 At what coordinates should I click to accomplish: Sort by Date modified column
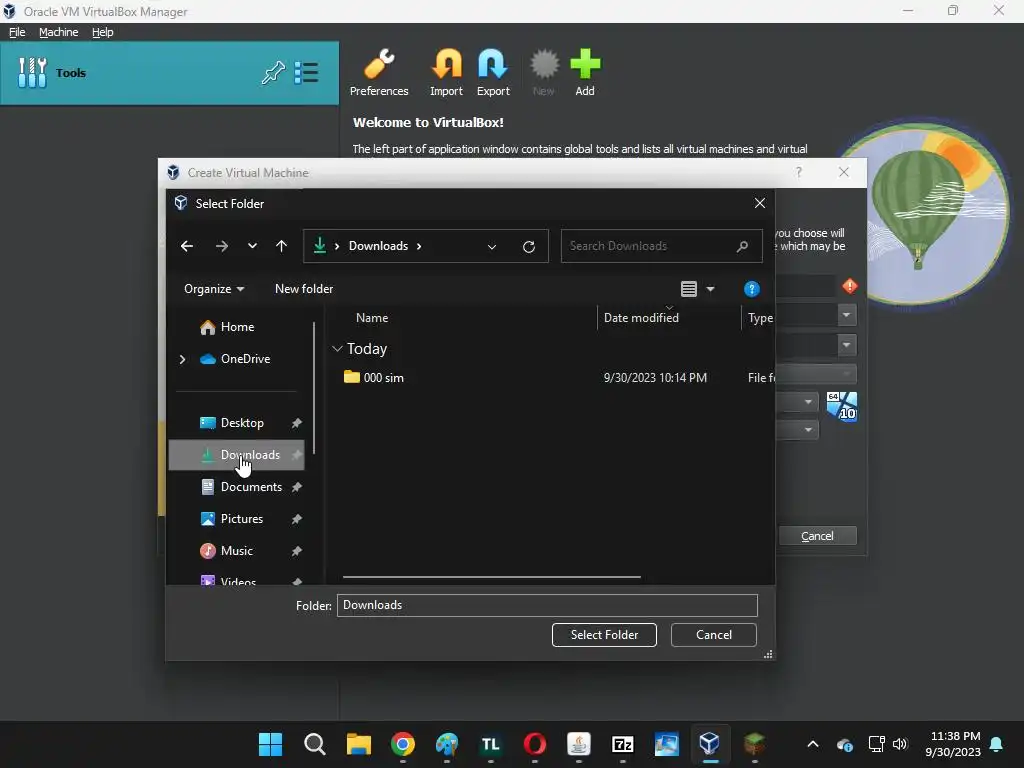(x=641, y=318)
